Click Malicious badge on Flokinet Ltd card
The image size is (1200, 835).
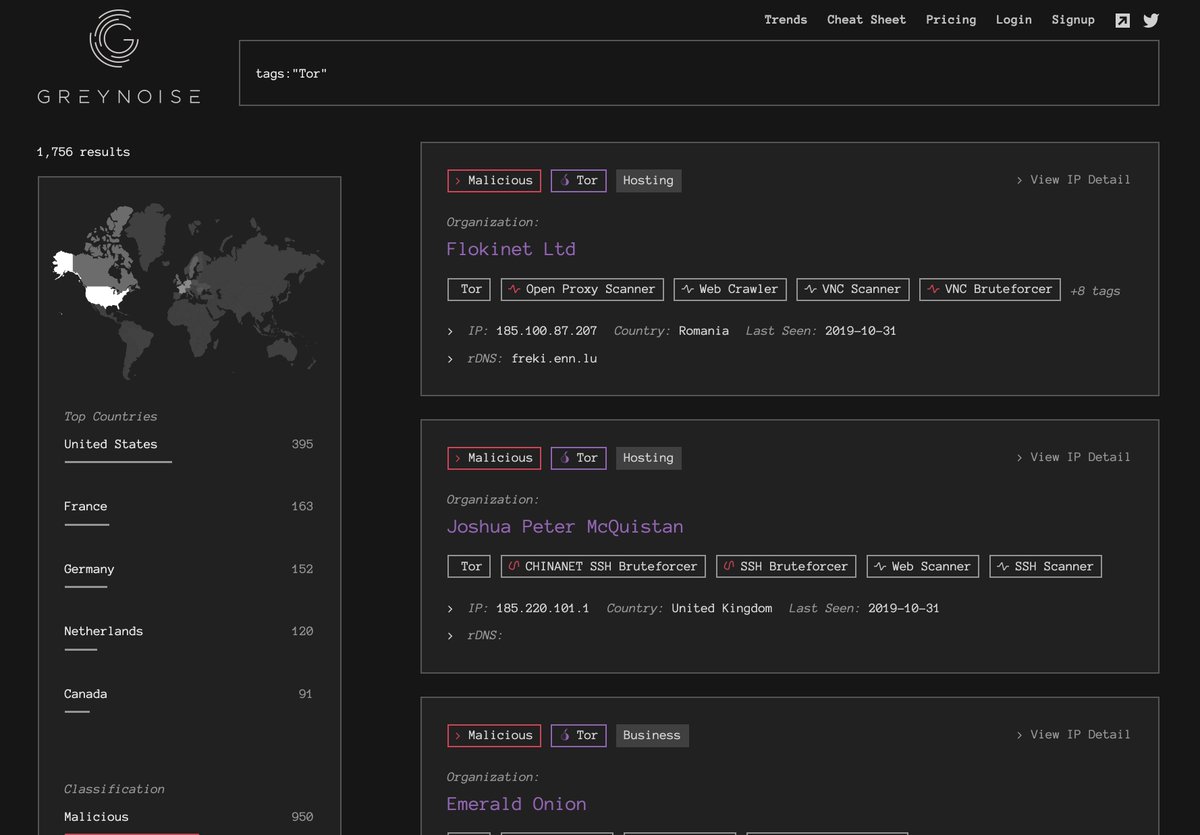click(494, 180)
